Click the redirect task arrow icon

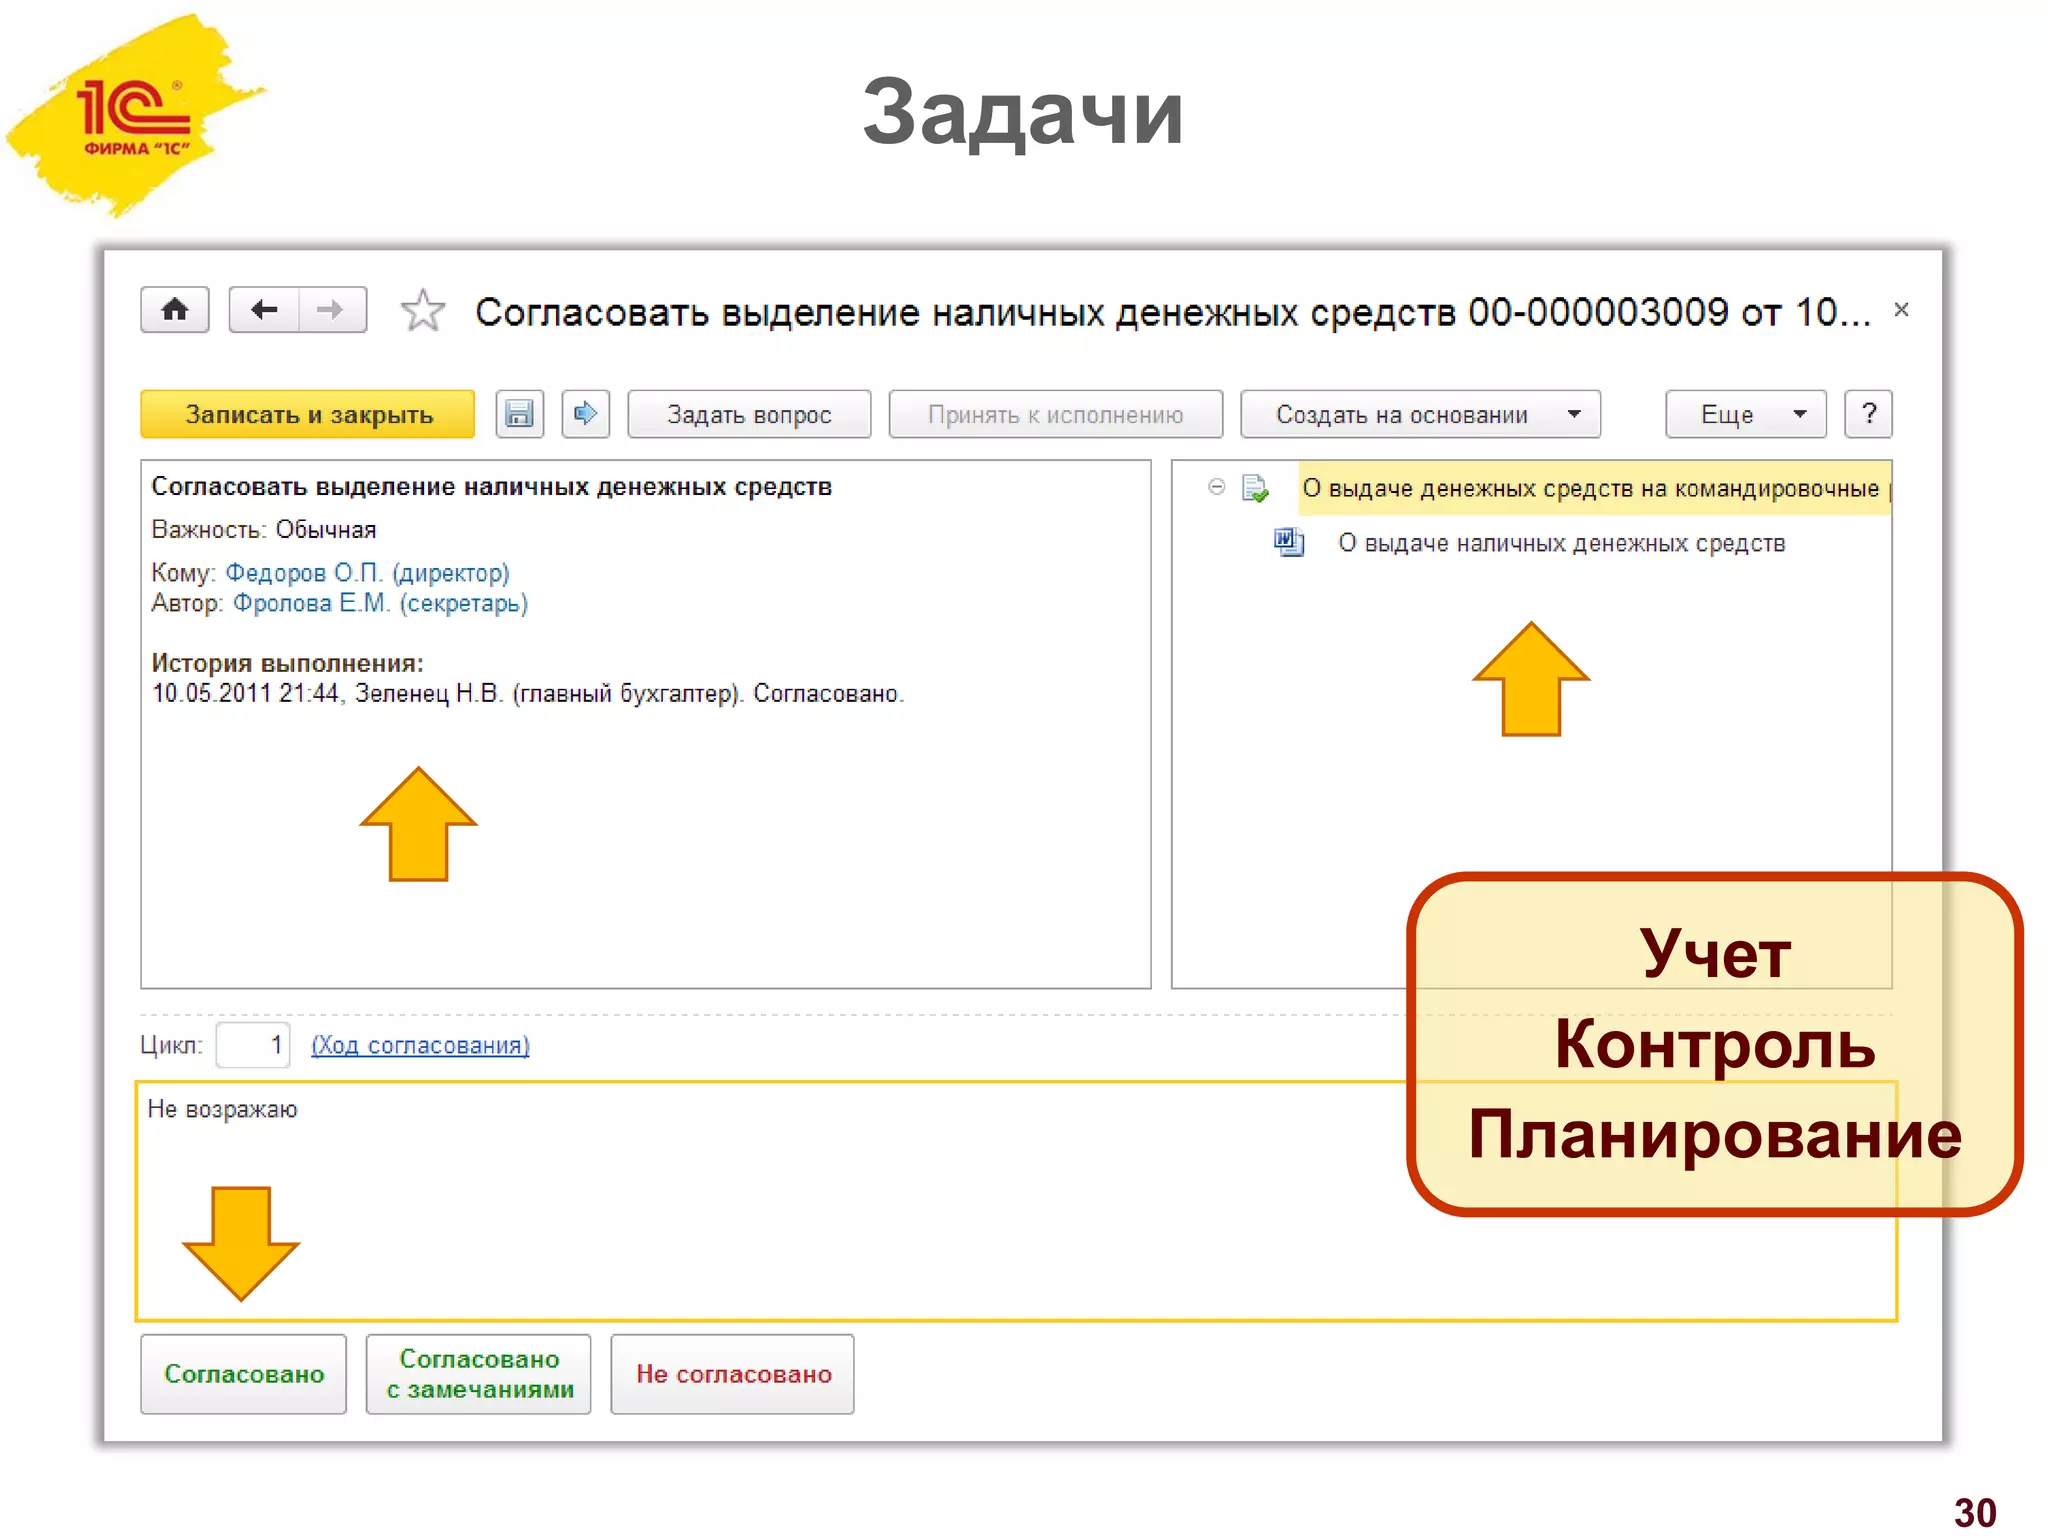pos(586,414)
